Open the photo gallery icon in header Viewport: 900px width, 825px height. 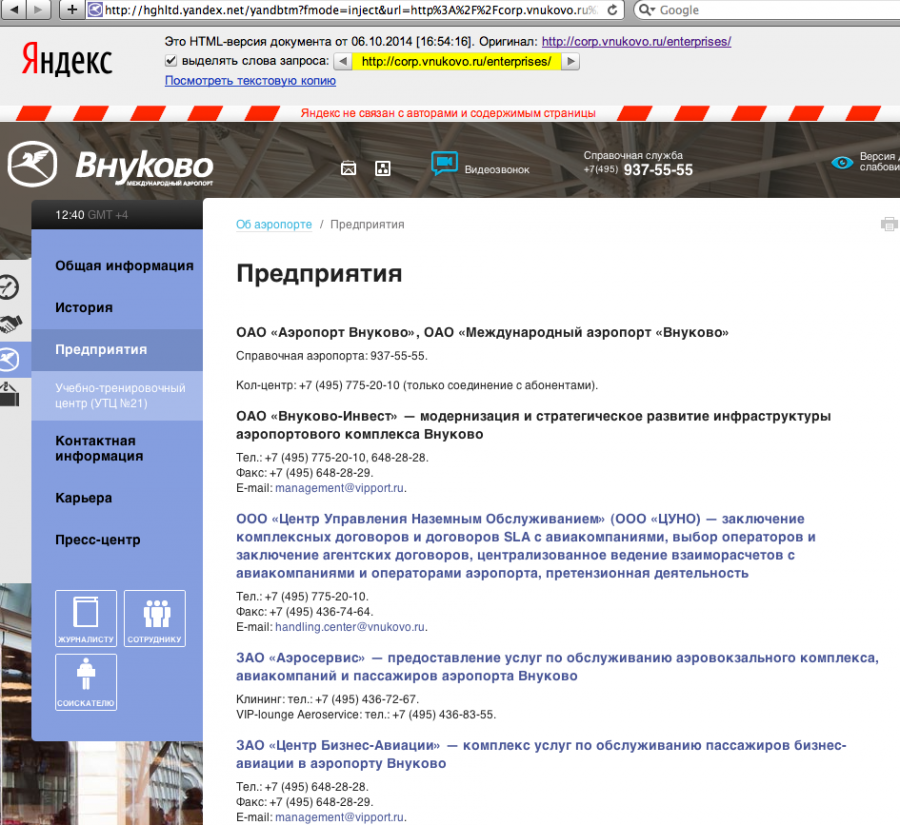pos(348,168)
